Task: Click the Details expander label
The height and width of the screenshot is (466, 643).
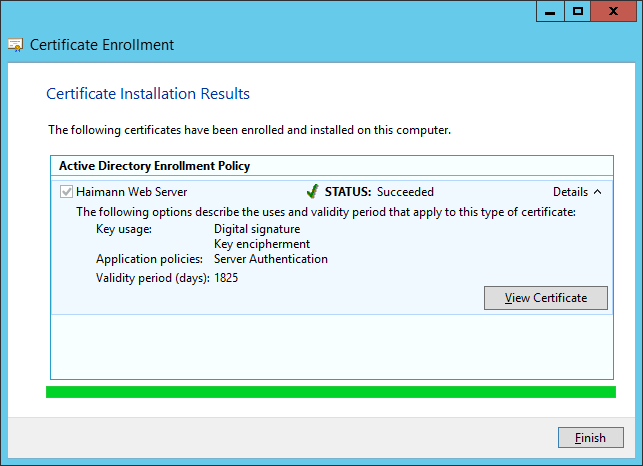Action: click(570, 192)
